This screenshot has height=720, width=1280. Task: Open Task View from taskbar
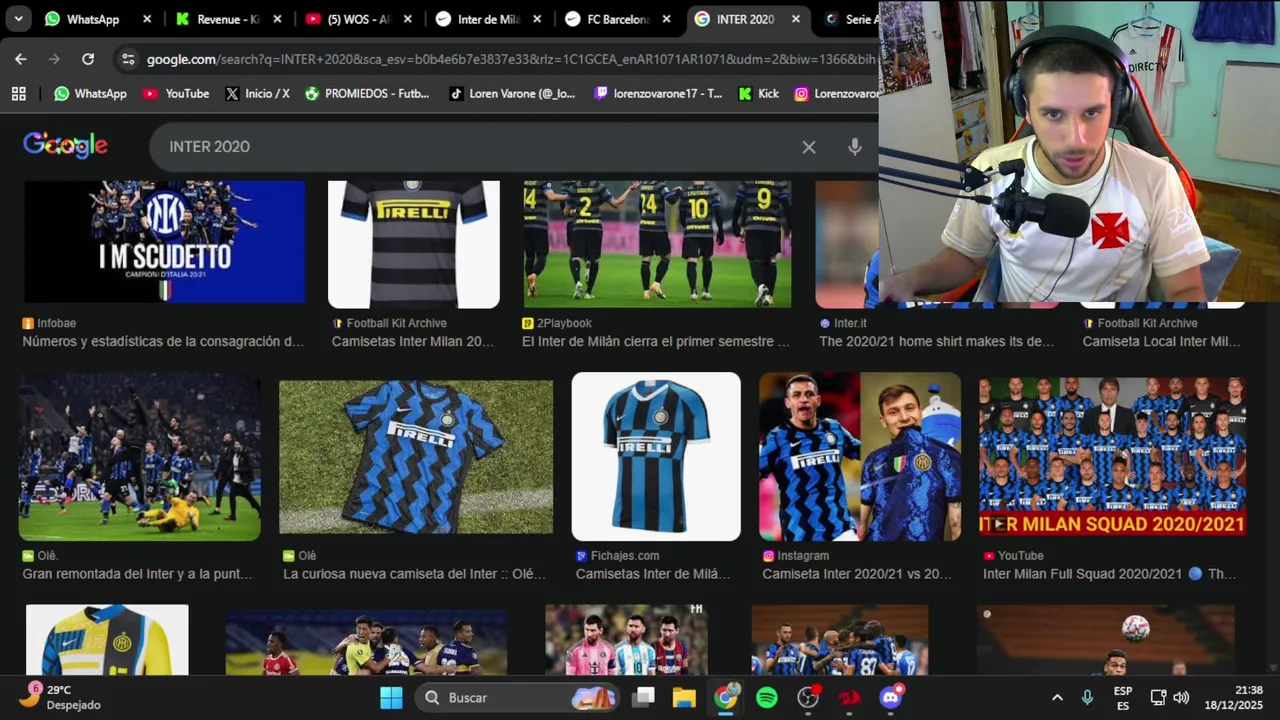point(644,697)
